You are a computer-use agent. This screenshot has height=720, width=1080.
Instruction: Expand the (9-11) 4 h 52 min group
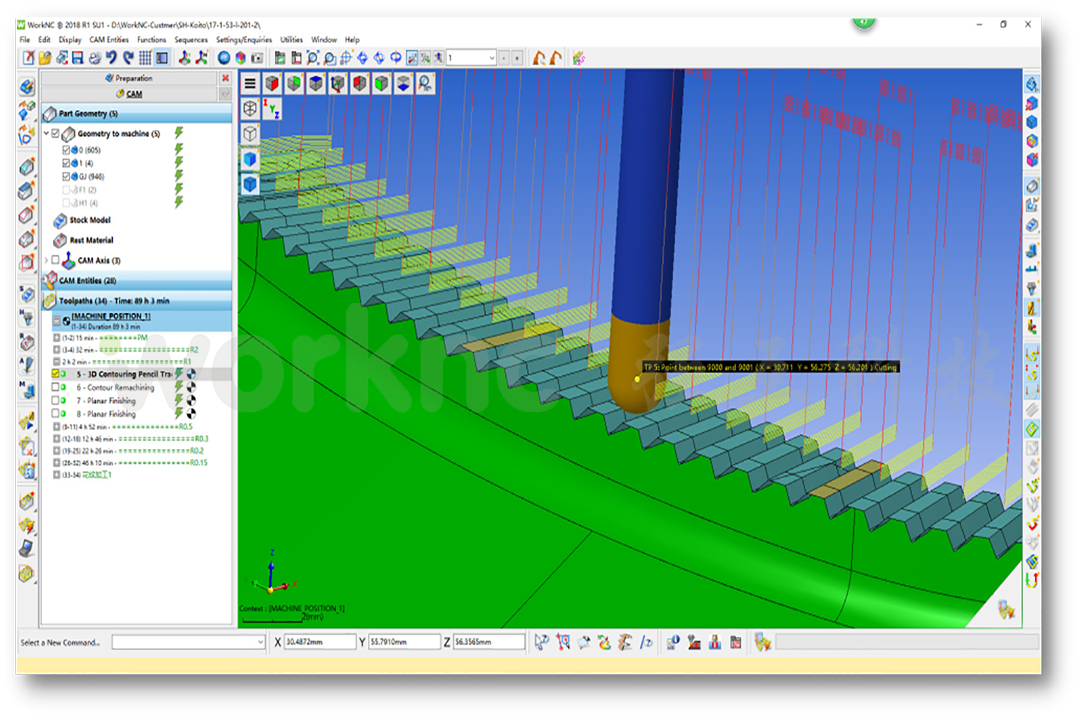56,427
